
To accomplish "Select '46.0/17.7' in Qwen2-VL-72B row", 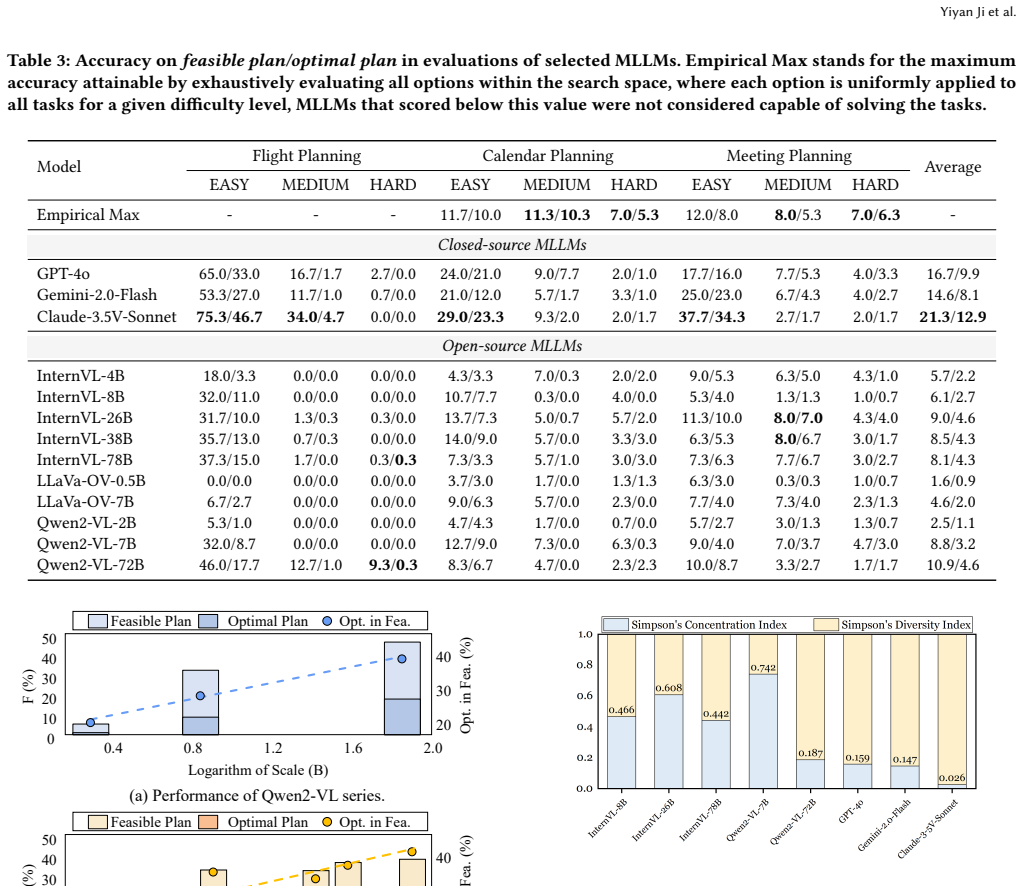I will coord(229,565).
